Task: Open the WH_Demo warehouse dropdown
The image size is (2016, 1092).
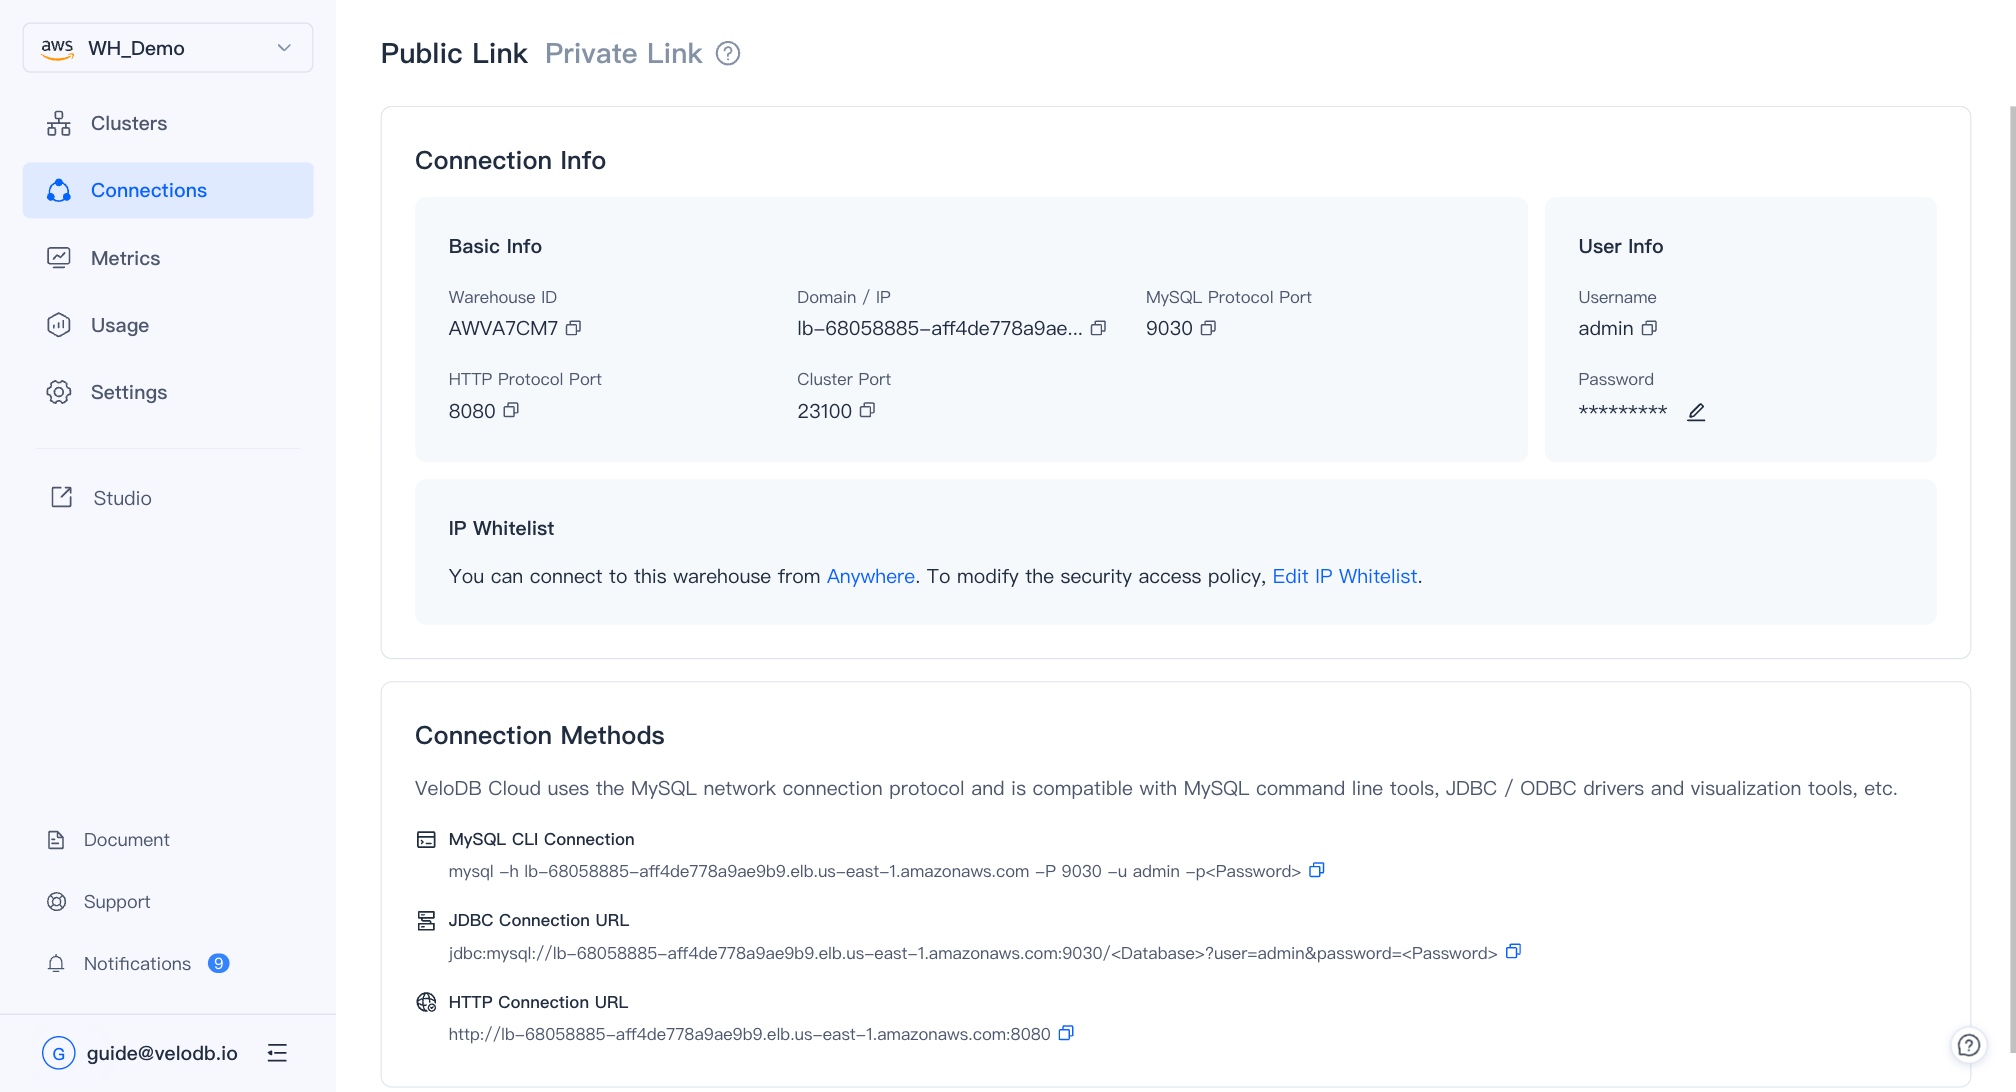Action: (x=168, y=48)
